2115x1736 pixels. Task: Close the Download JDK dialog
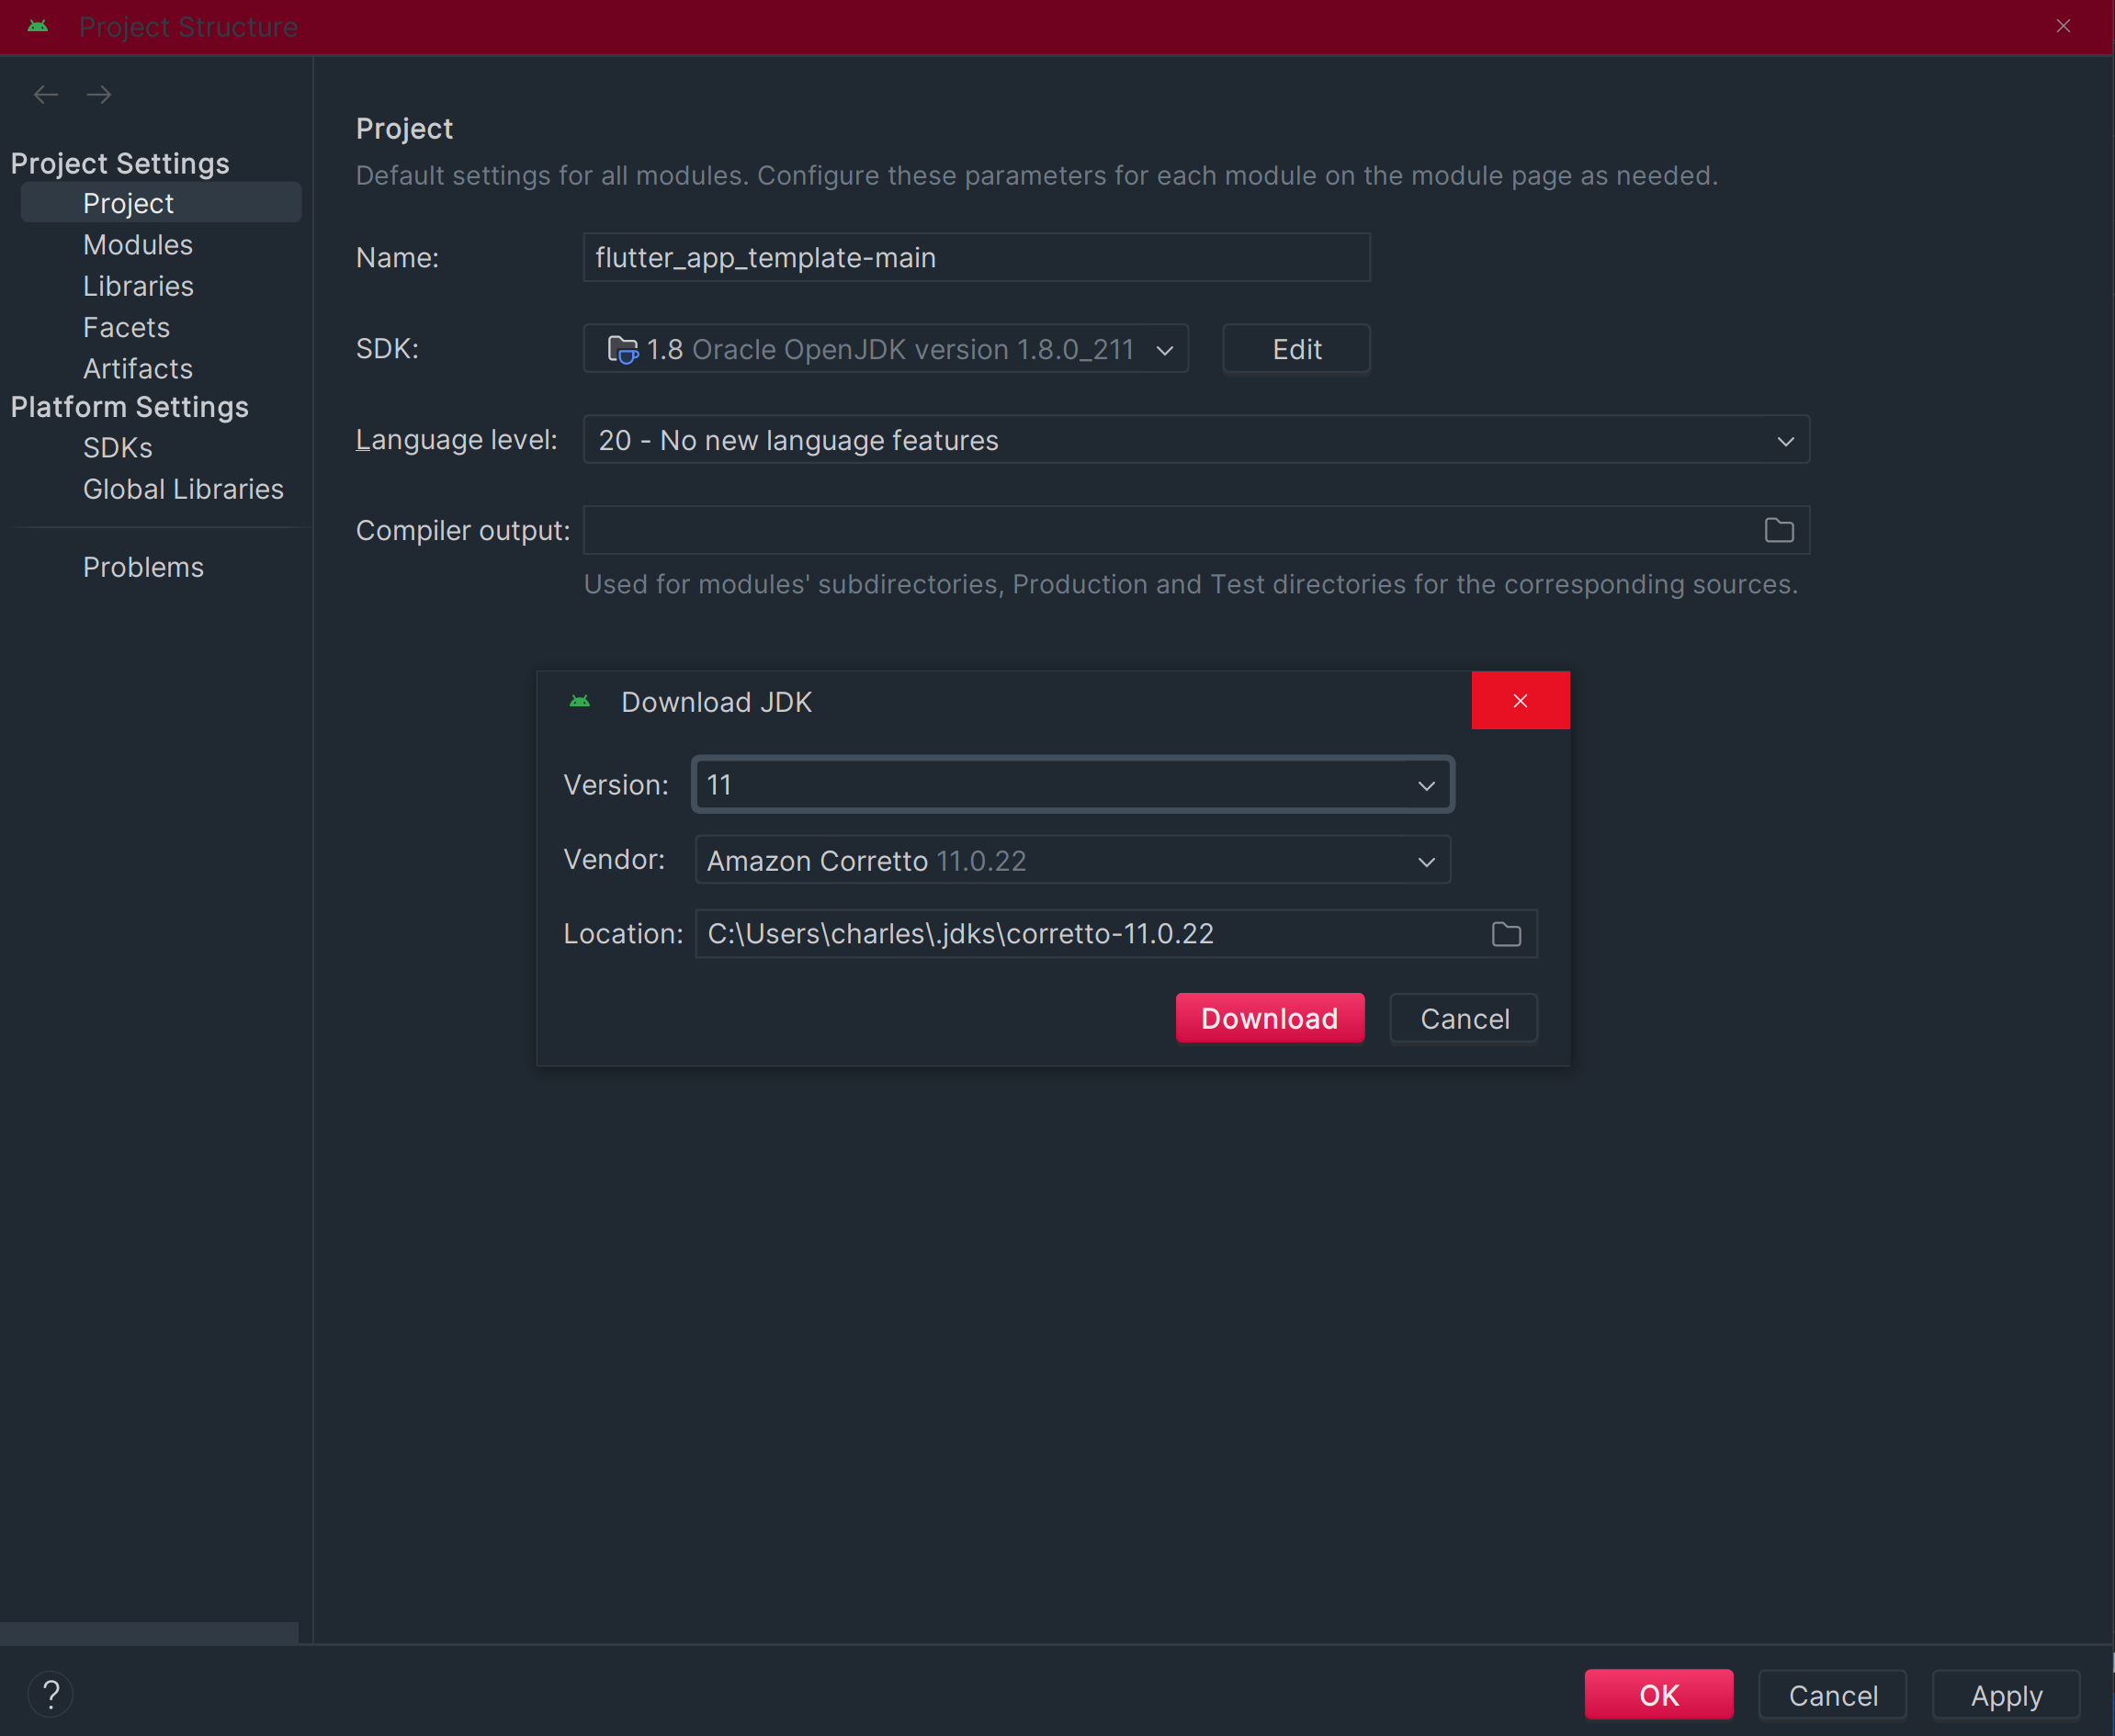coord(1520,701)
